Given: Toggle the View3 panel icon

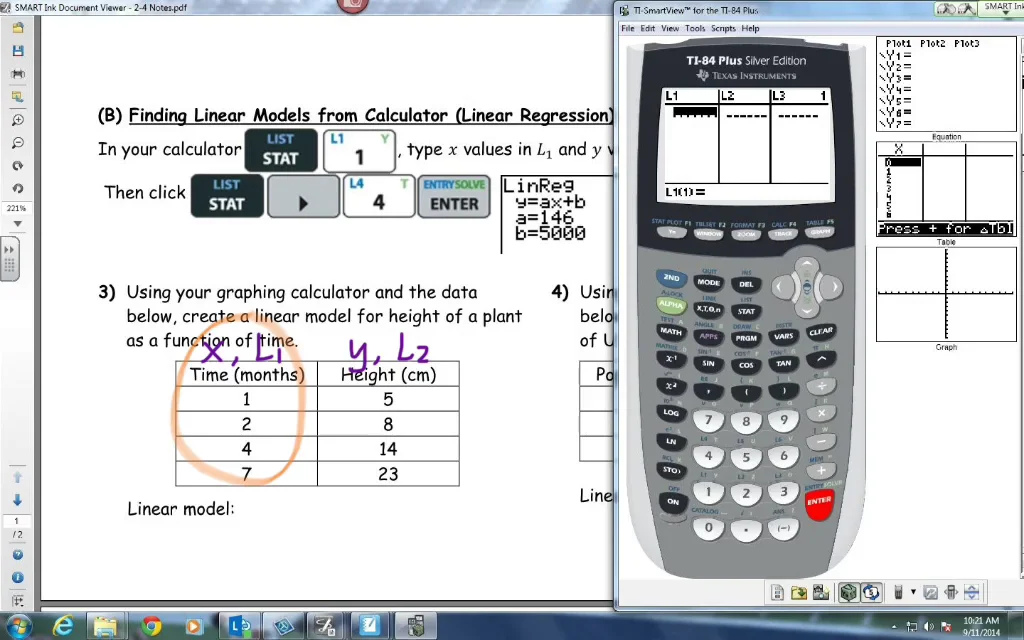Looking at the screenshot, I should 871,592.
